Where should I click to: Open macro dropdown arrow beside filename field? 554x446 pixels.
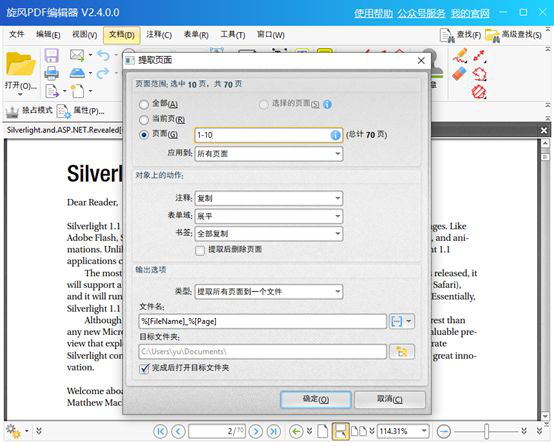pos(409,321)
